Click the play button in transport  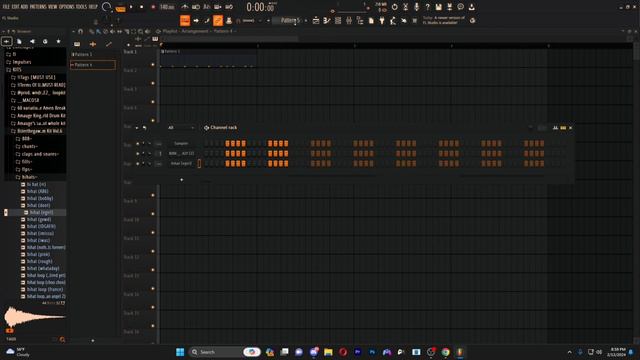click(x=131, y=7)
